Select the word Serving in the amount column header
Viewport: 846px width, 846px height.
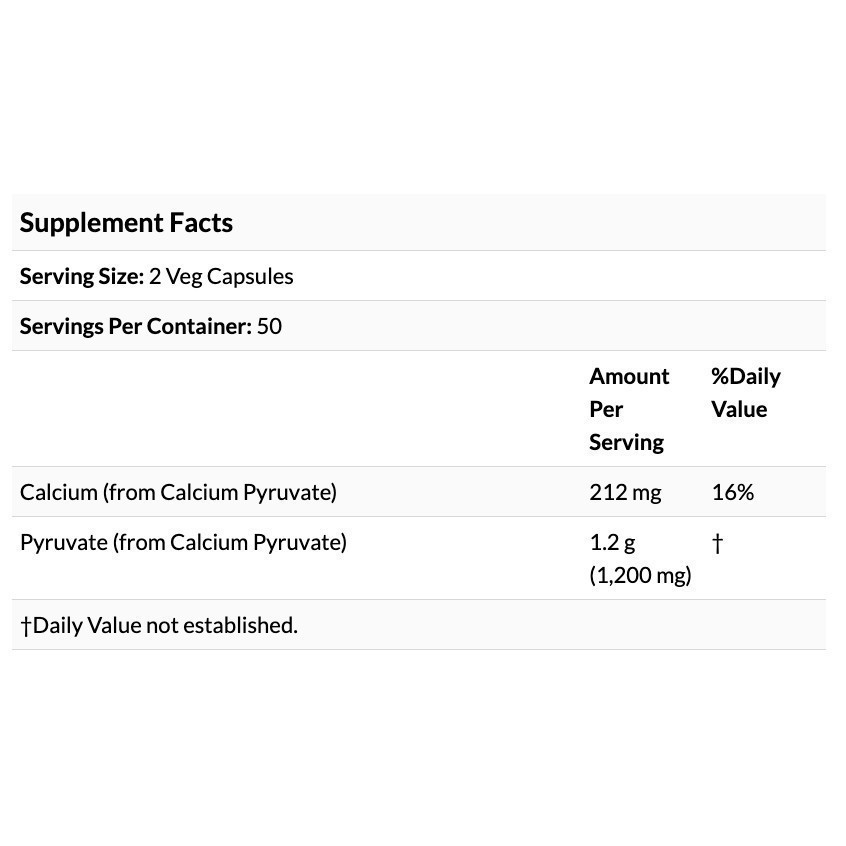pos(626,442)
